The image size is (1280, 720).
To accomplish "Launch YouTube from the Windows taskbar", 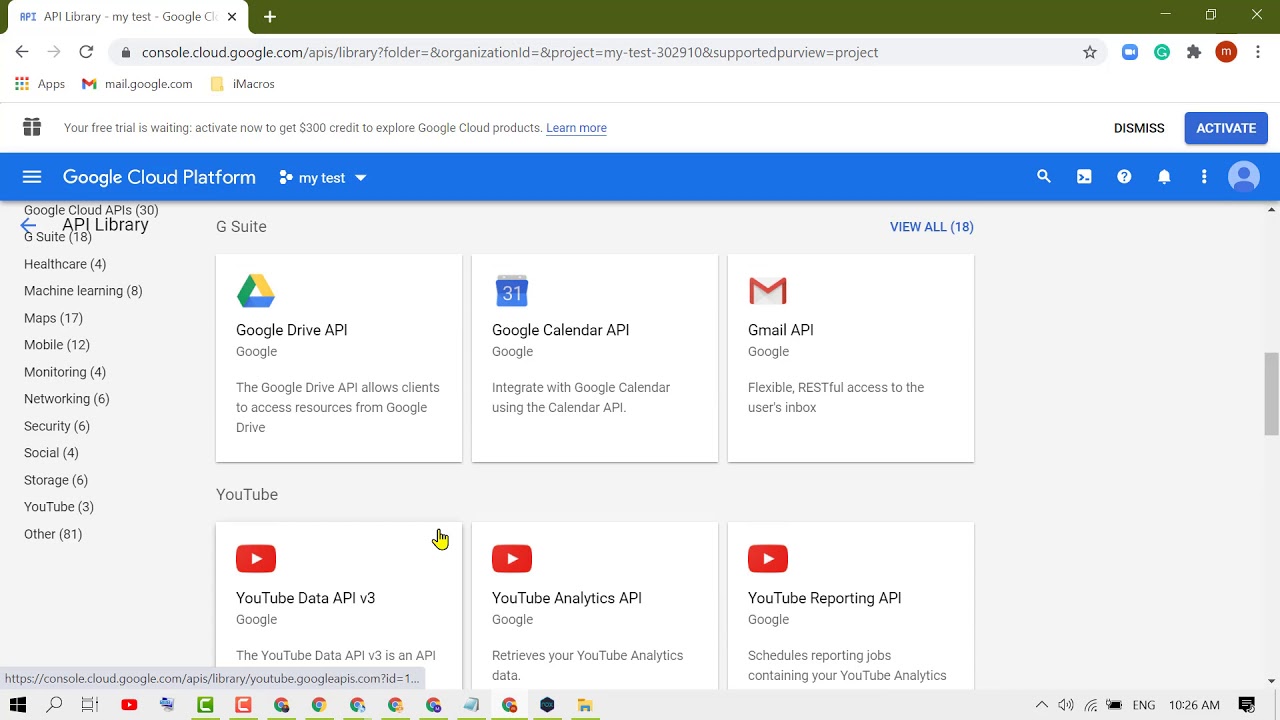I will (129, 705).
